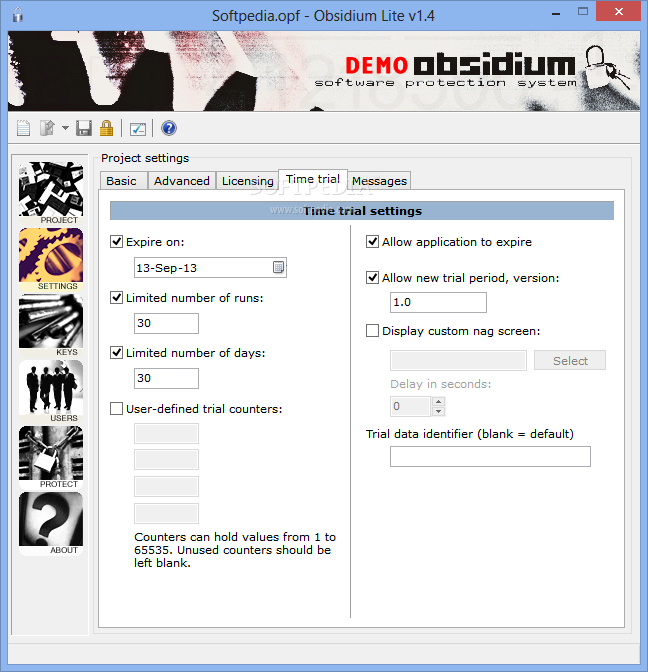The image size is (648, 672).
Task: Open the PROTECT section in the sidebar
Action: [51, 457]
